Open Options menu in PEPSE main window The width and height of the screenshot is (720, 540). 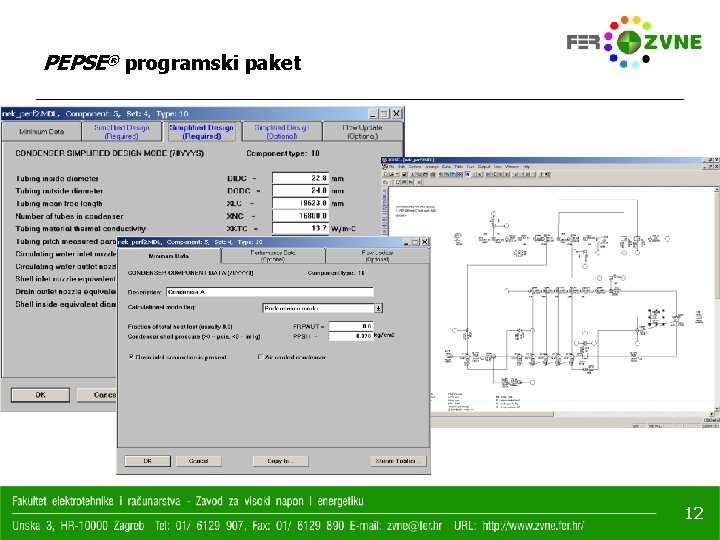pyautogui.click(x=415, y=167)
